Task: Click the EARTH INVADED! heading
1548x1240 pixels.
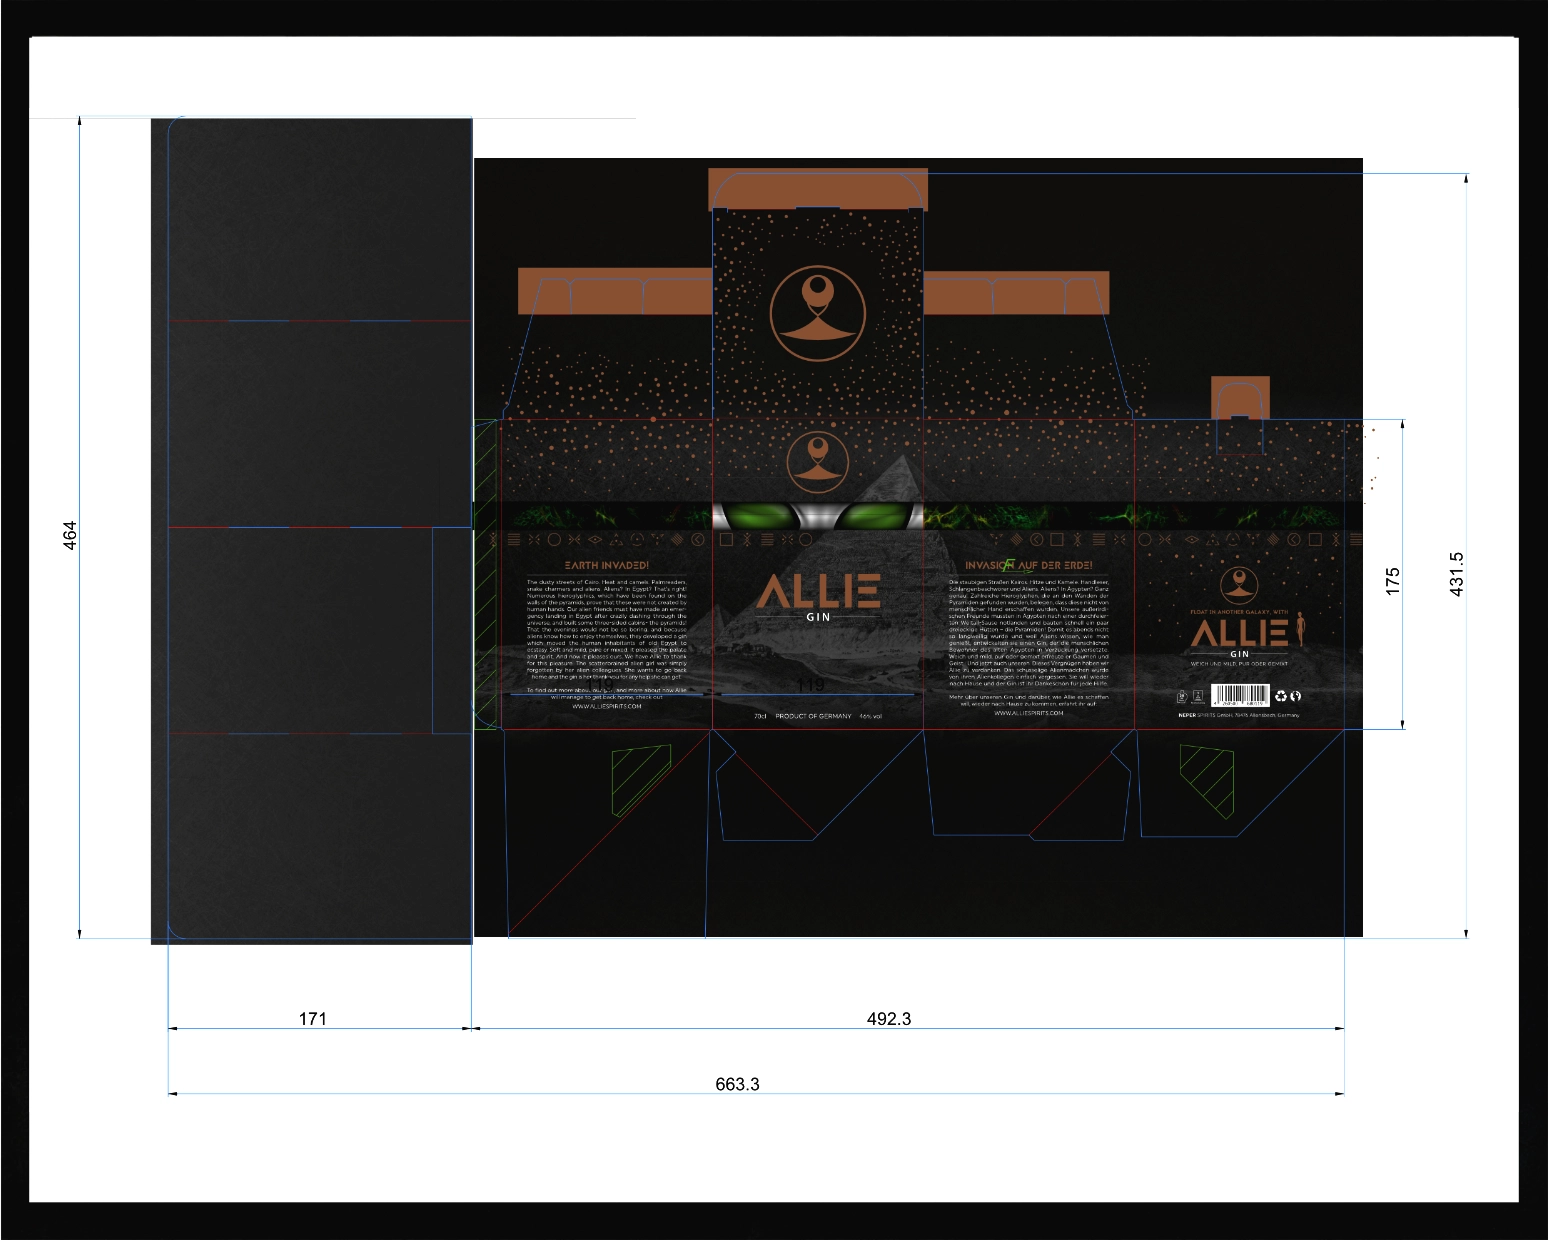Action: coord(607,565)
